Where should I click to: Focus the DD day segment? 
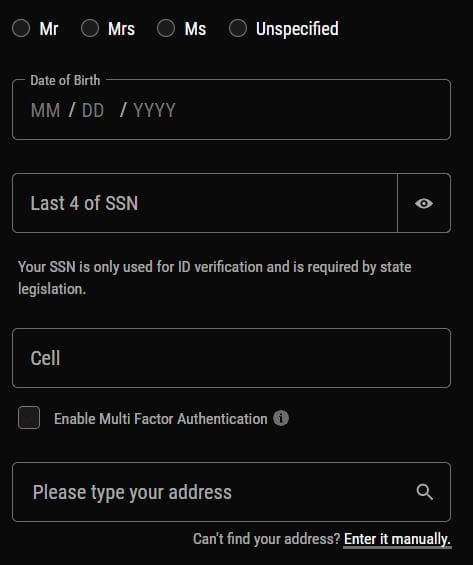tap(93, 110)
